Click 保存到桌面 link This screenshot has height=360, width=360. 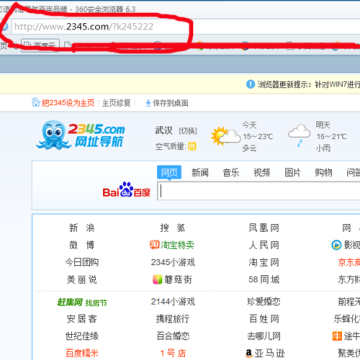tap(170, 103)
